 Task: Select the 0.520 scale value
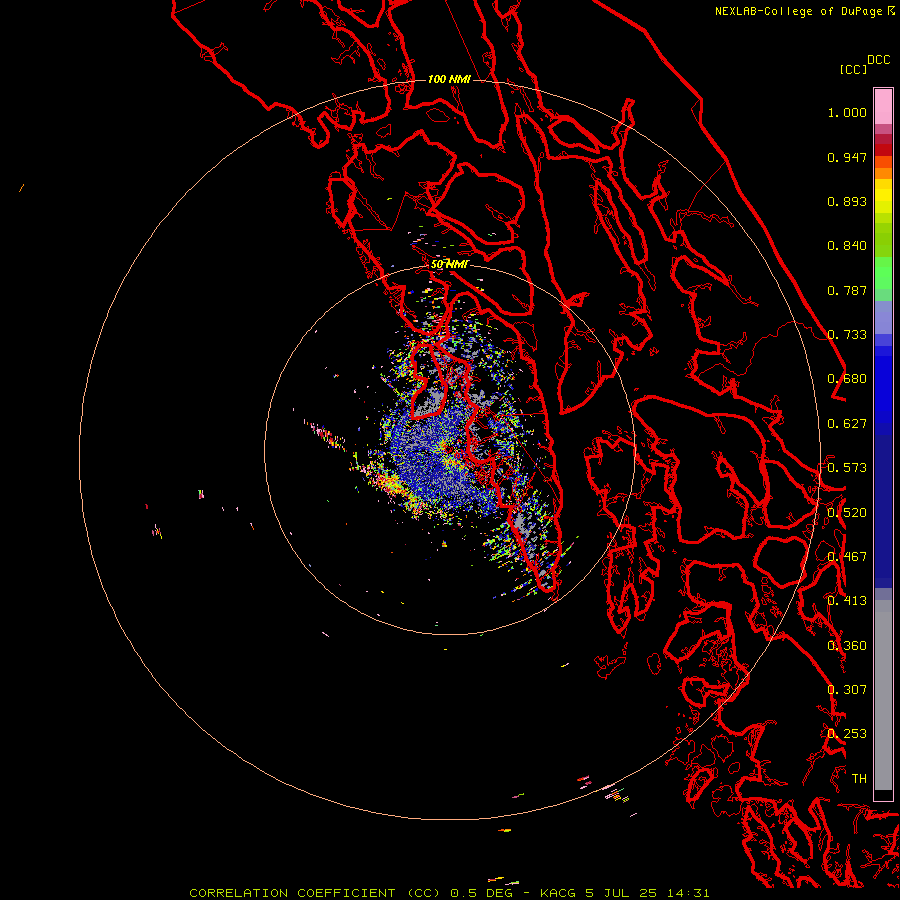[x=847, y=513]
